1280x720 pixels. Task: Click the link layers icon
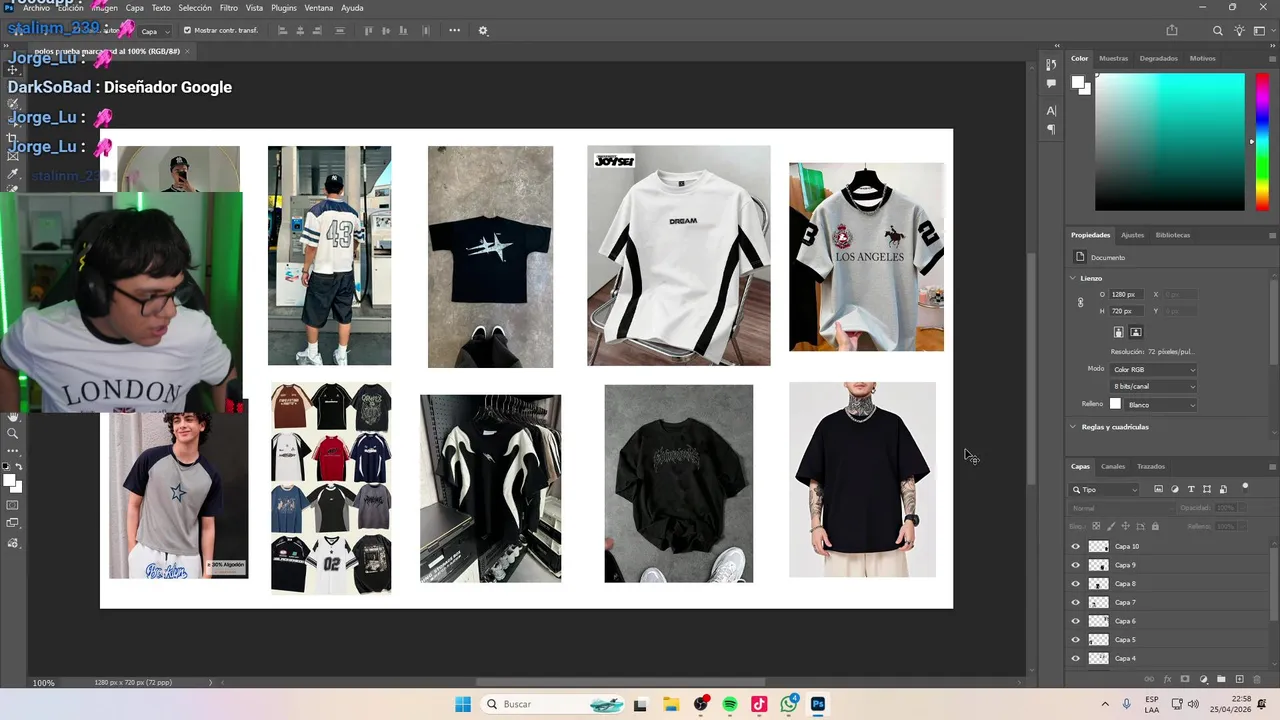point(1150,679)
